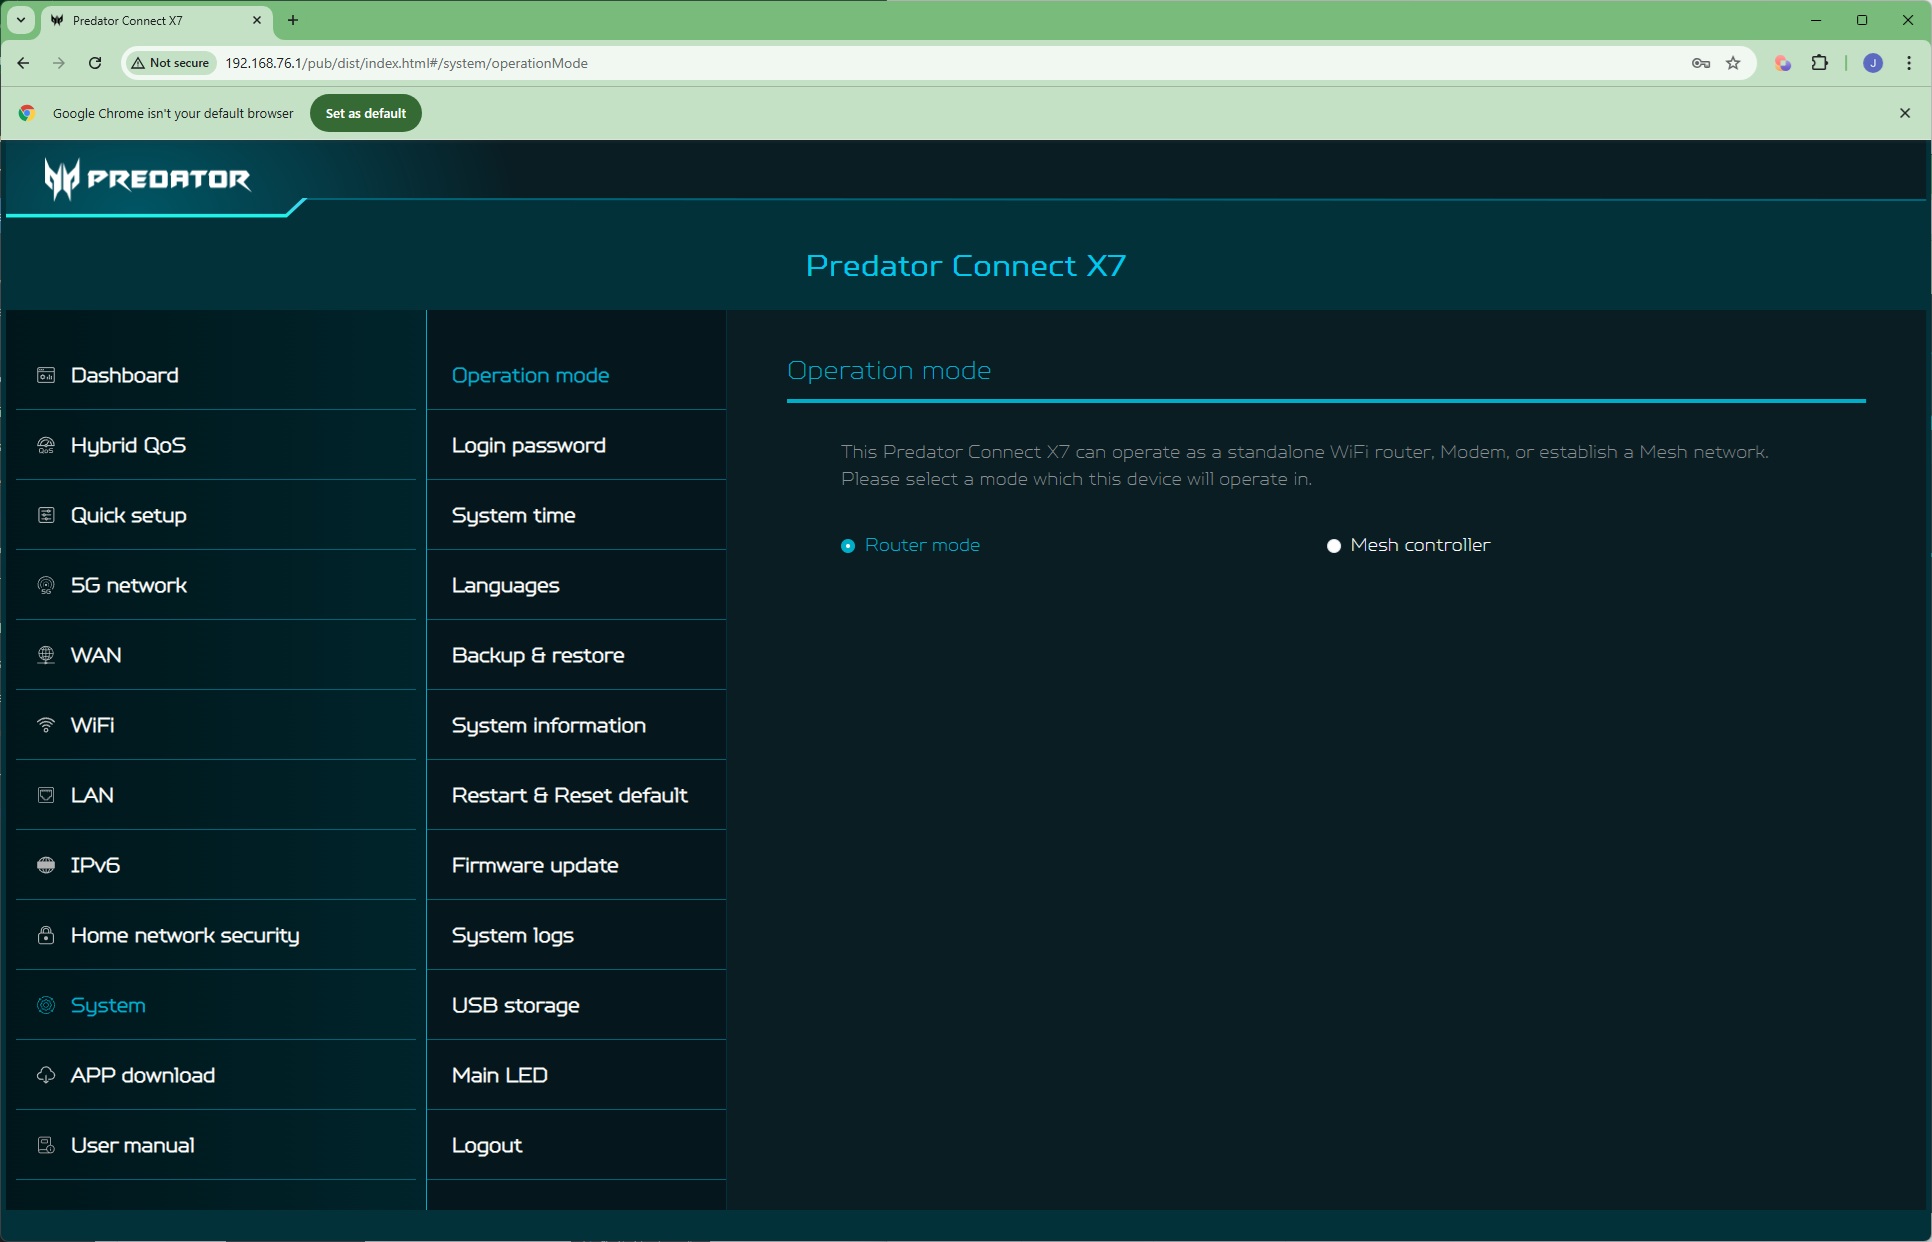This screenshot has height=1242, width=1932.
Task: Open the tab search dropdown arrow
Action: click(x=20, y=20)
